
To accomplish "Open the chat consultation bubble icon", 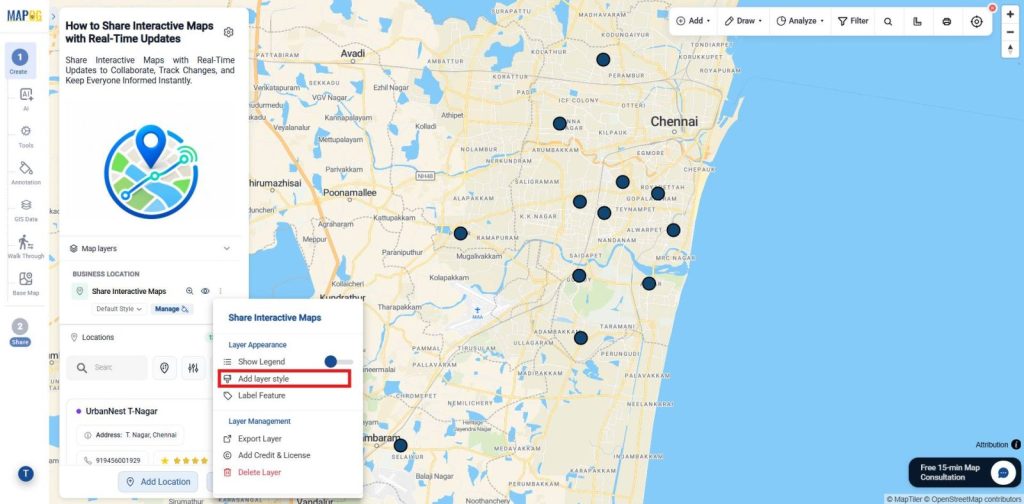I will click(x=1002, y=473).
